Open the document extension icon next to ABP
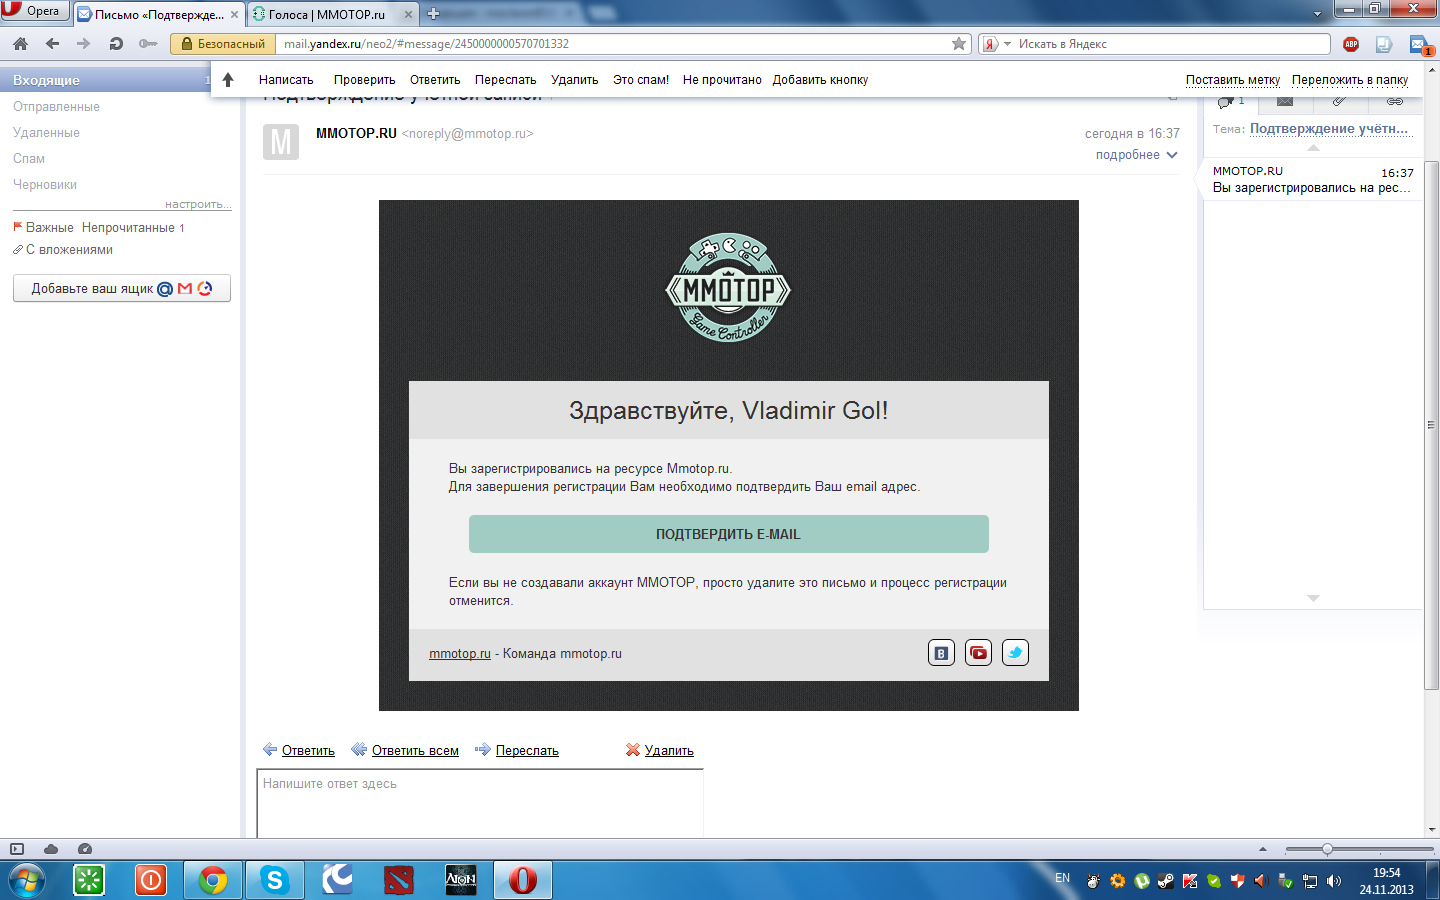The image size is (1440, 900). tap(1384, 44)
